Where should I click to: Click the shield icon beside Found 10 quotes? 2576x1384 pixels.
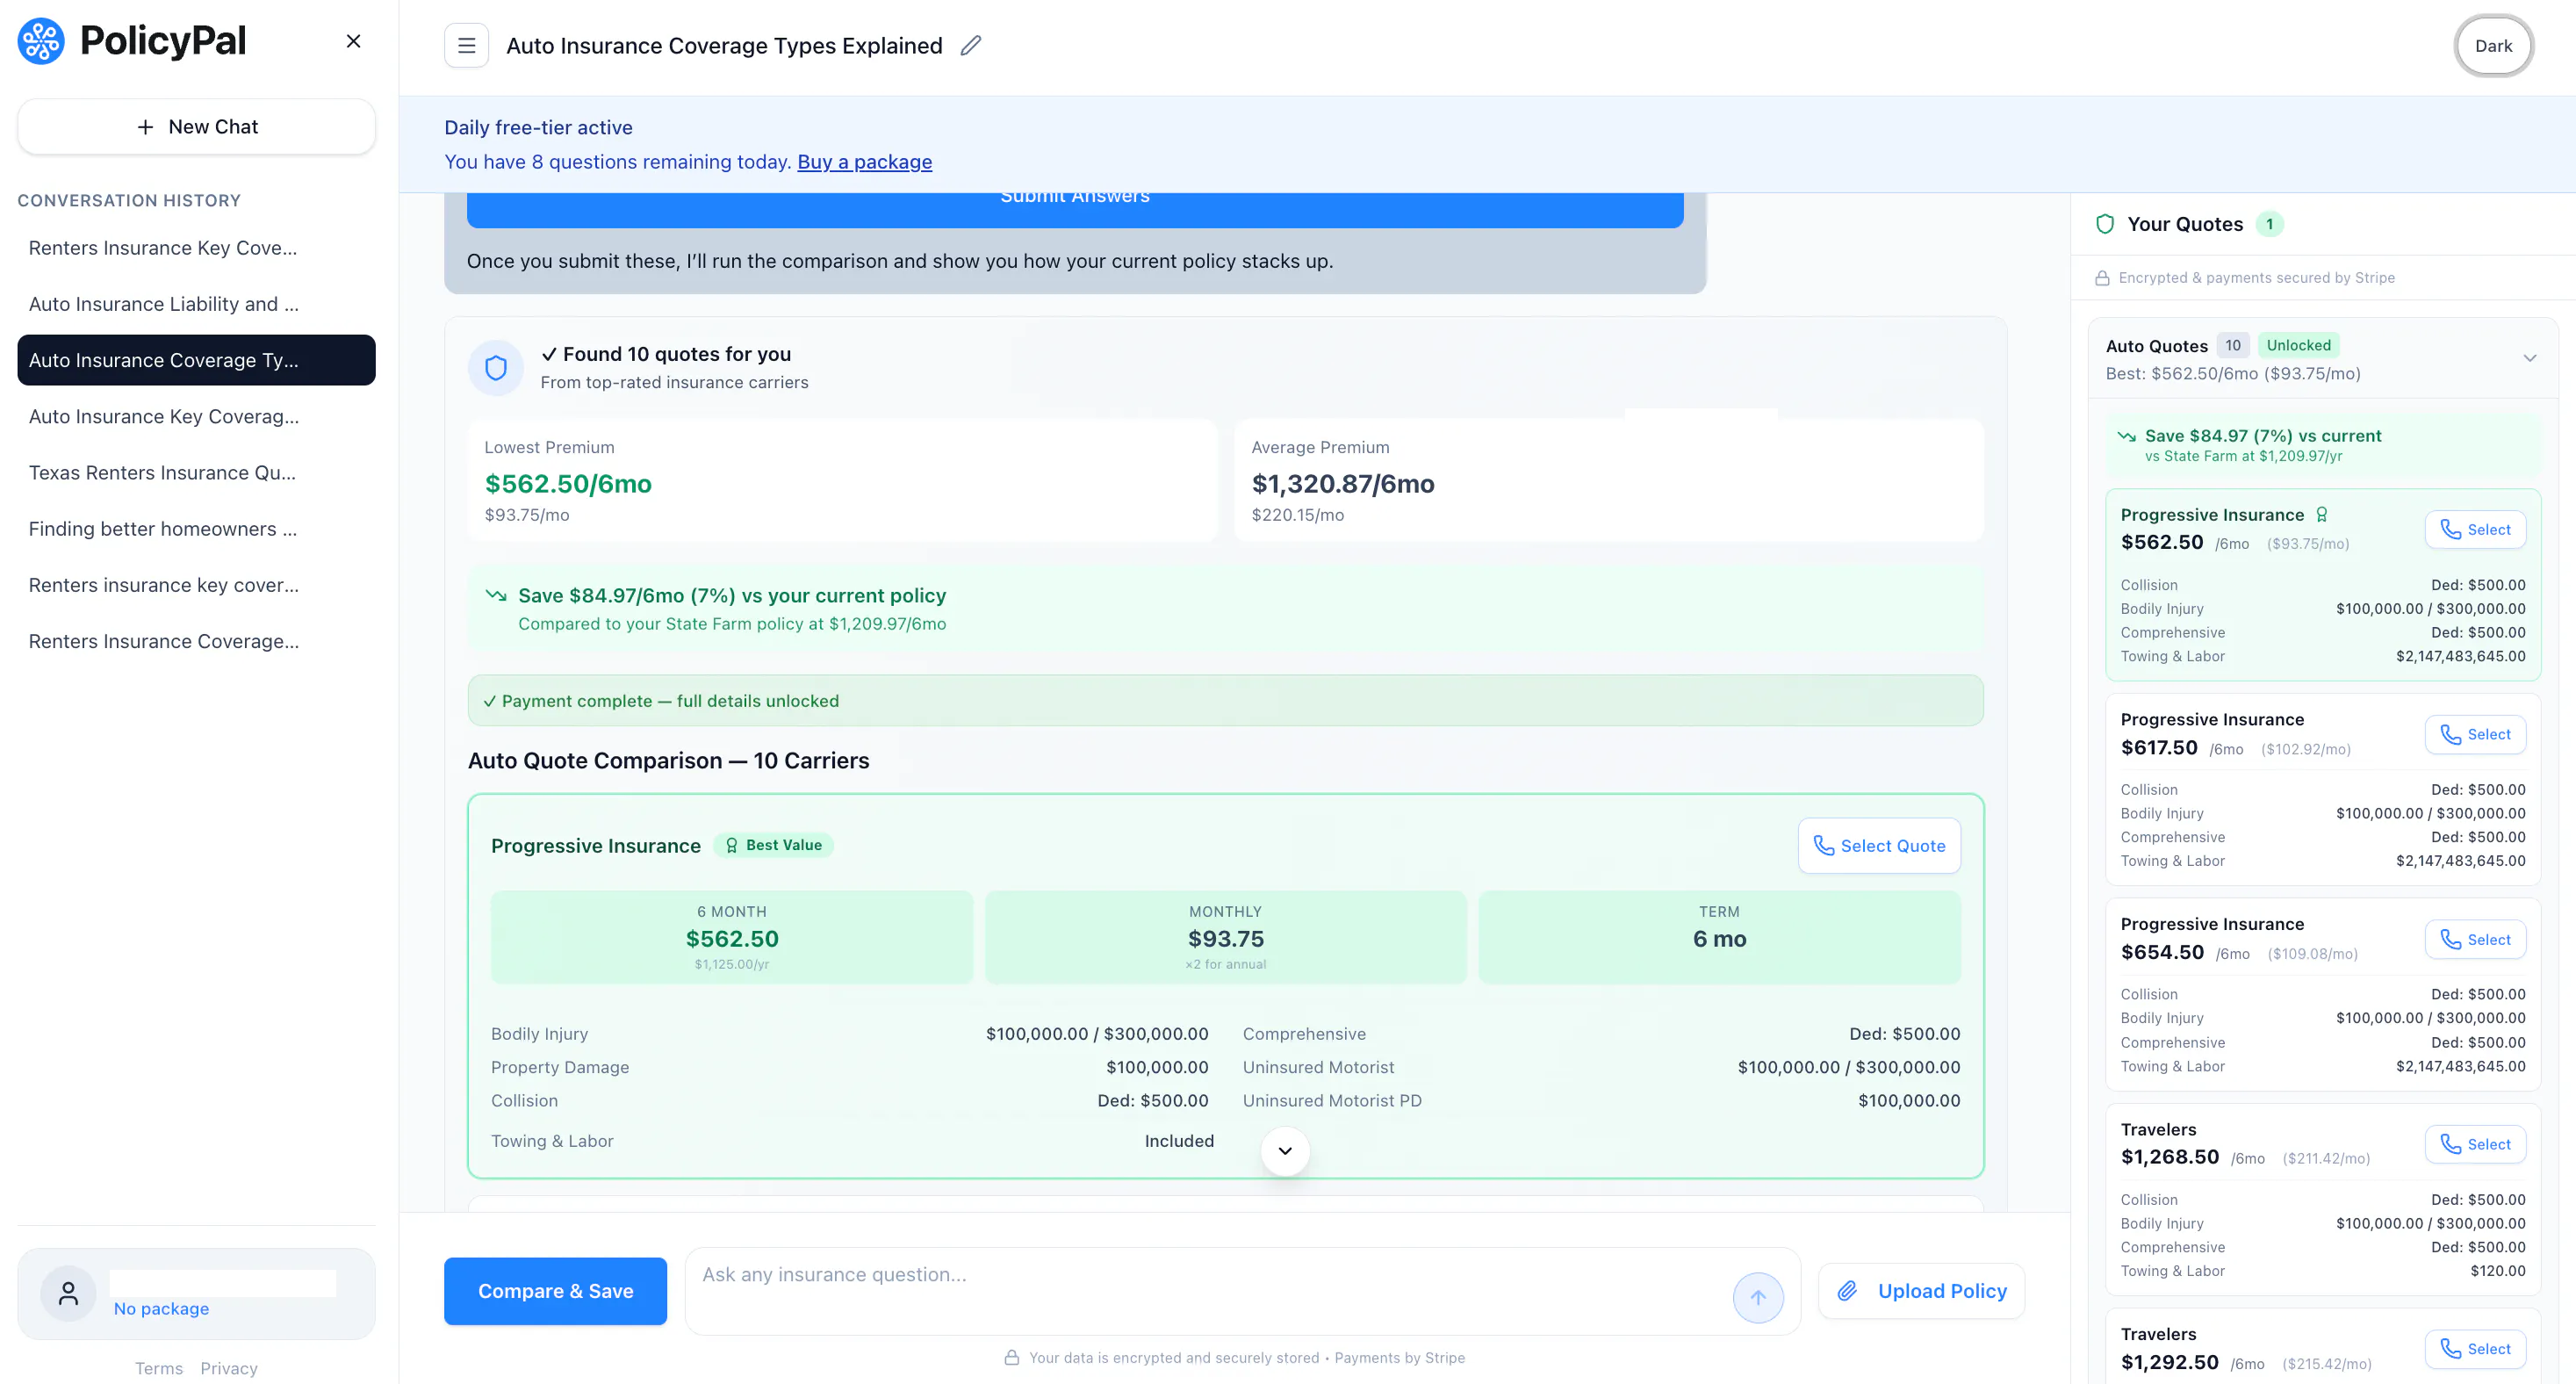[496, 368]
